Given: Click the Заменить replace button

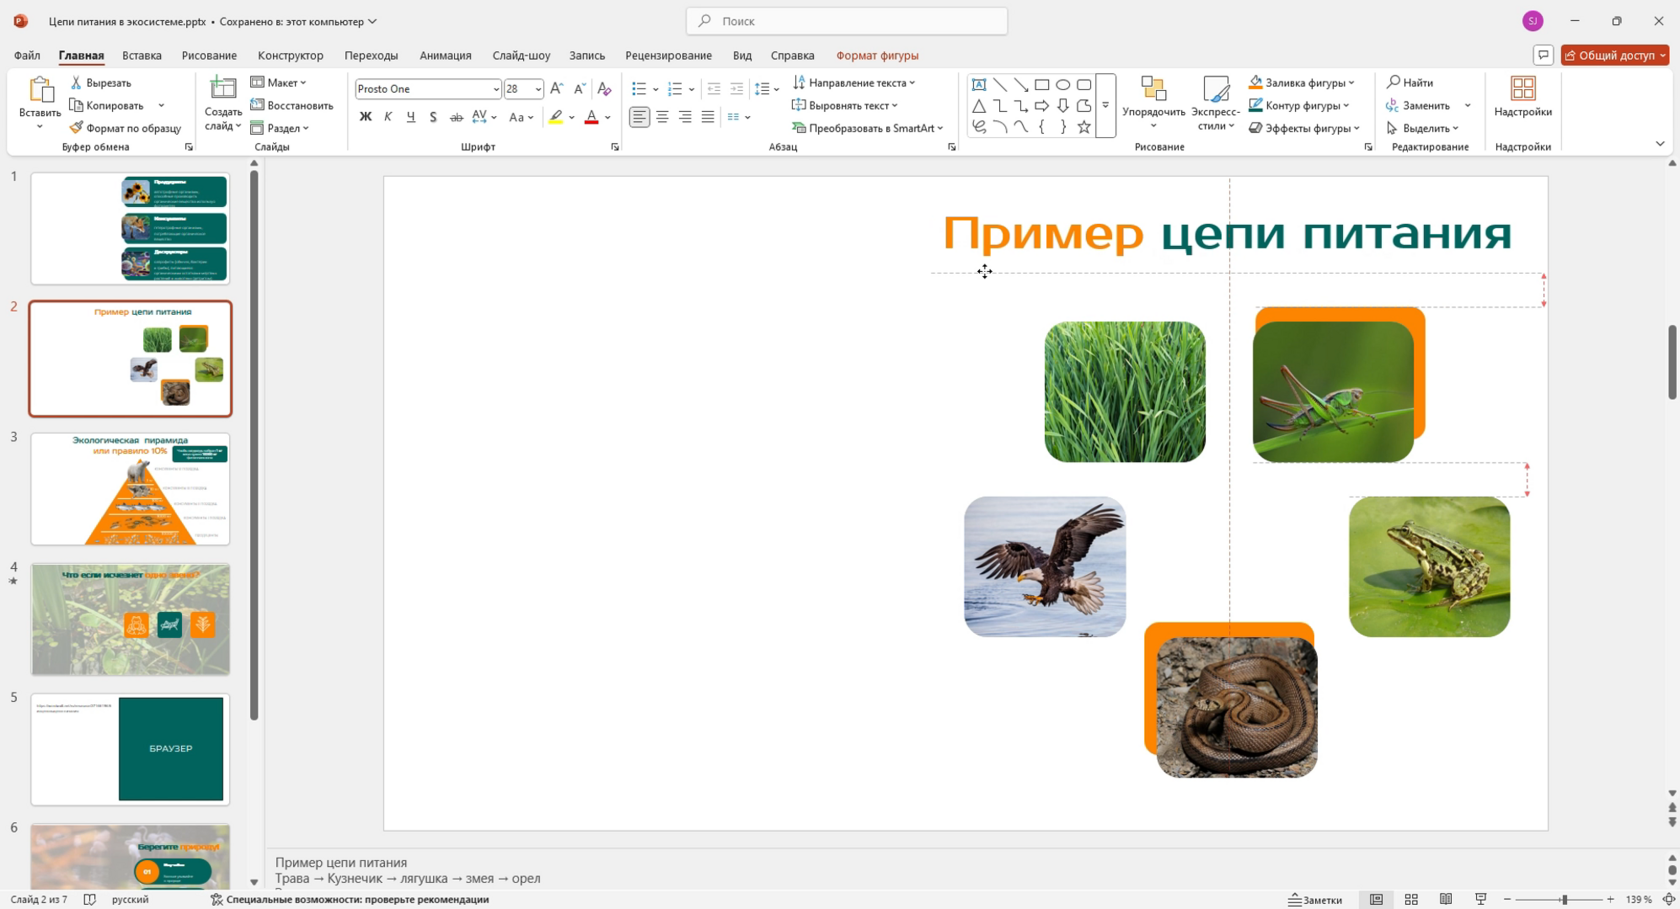Looking at the screenshot, I should coord(1419,105).
